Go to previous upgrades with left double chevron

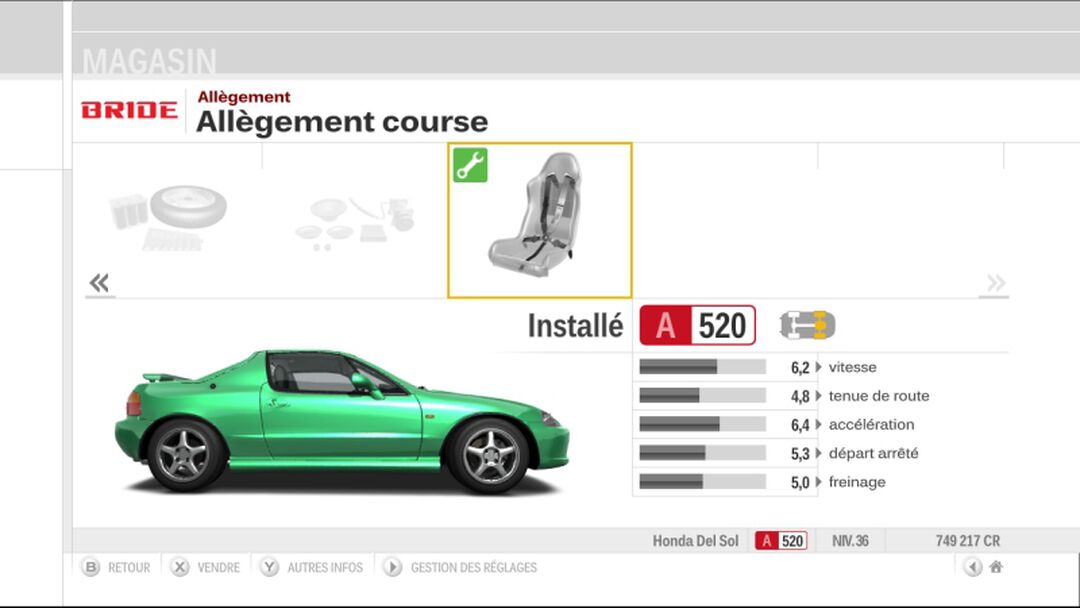(x=99, y=282)
